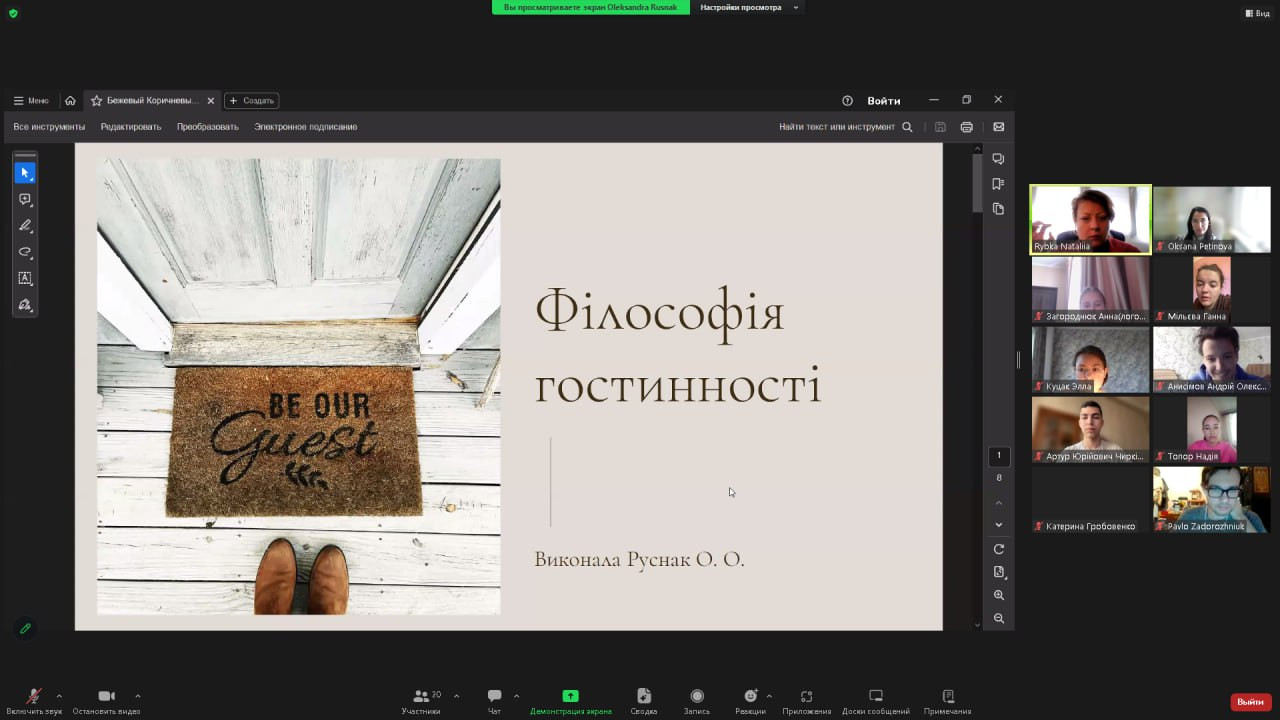Screen dimensions: 1280x720
Task: Open Все инструменты tab
Action: click(x=49, y=127)
